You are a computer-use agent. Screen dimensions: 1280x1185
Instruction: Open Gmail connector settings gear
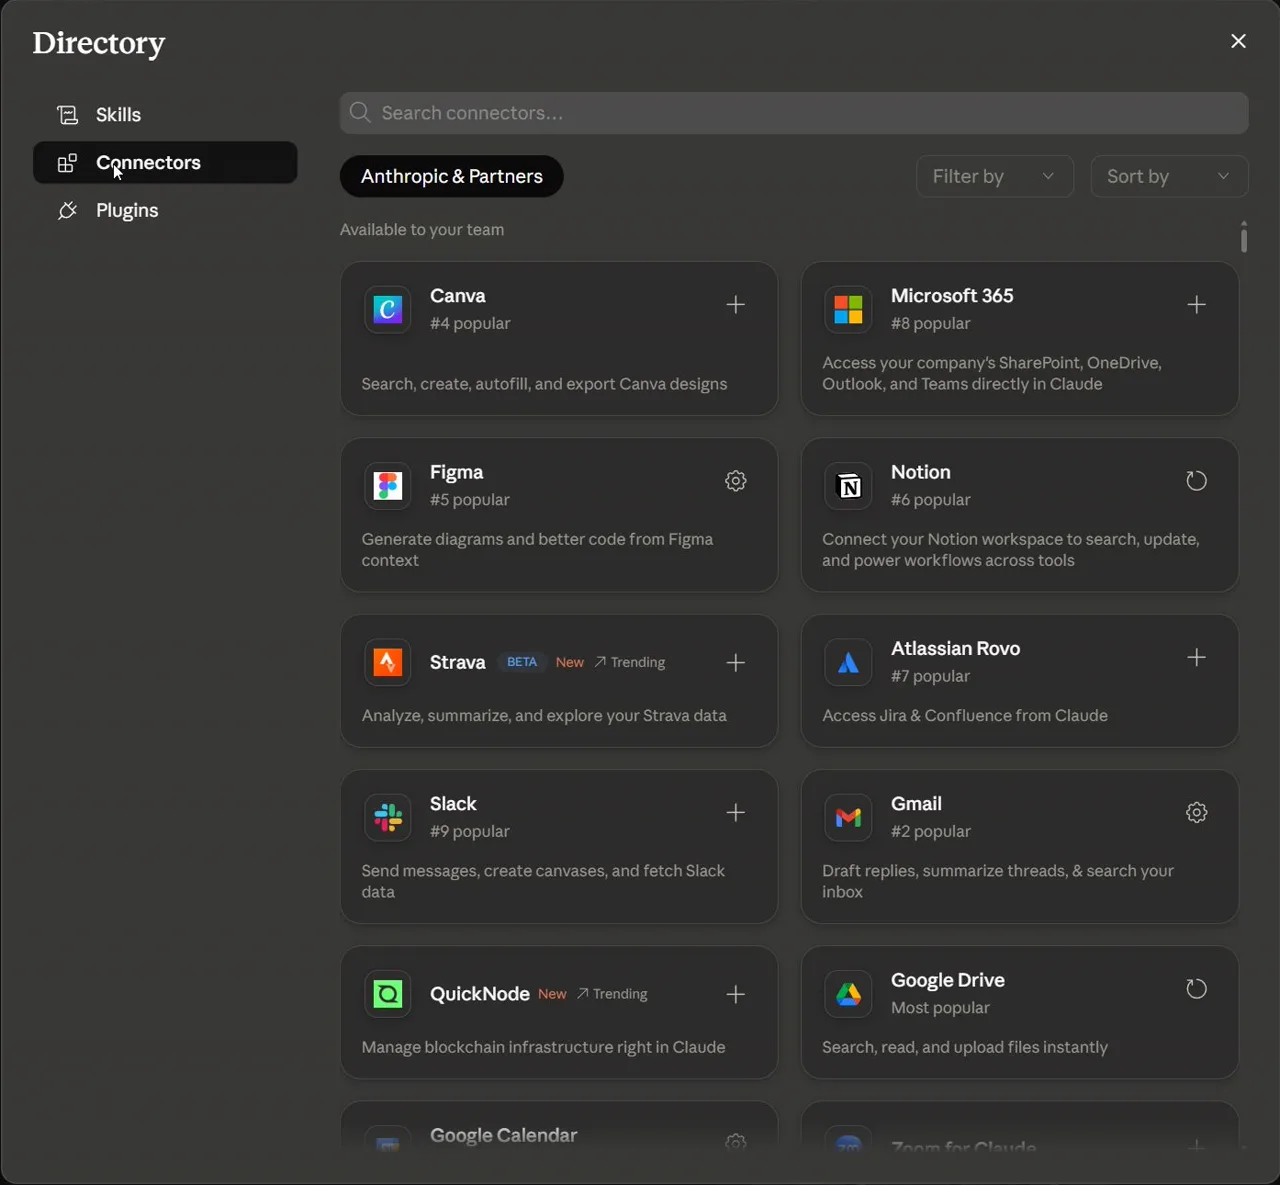click(1196, 812)
